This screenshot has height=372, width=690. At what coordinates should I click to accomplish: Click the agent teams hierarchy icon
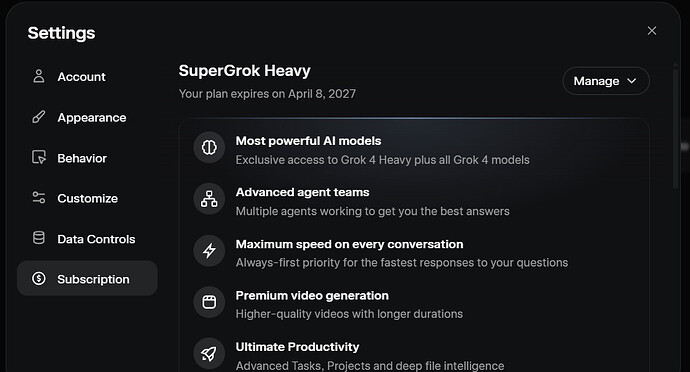(209, 199)
